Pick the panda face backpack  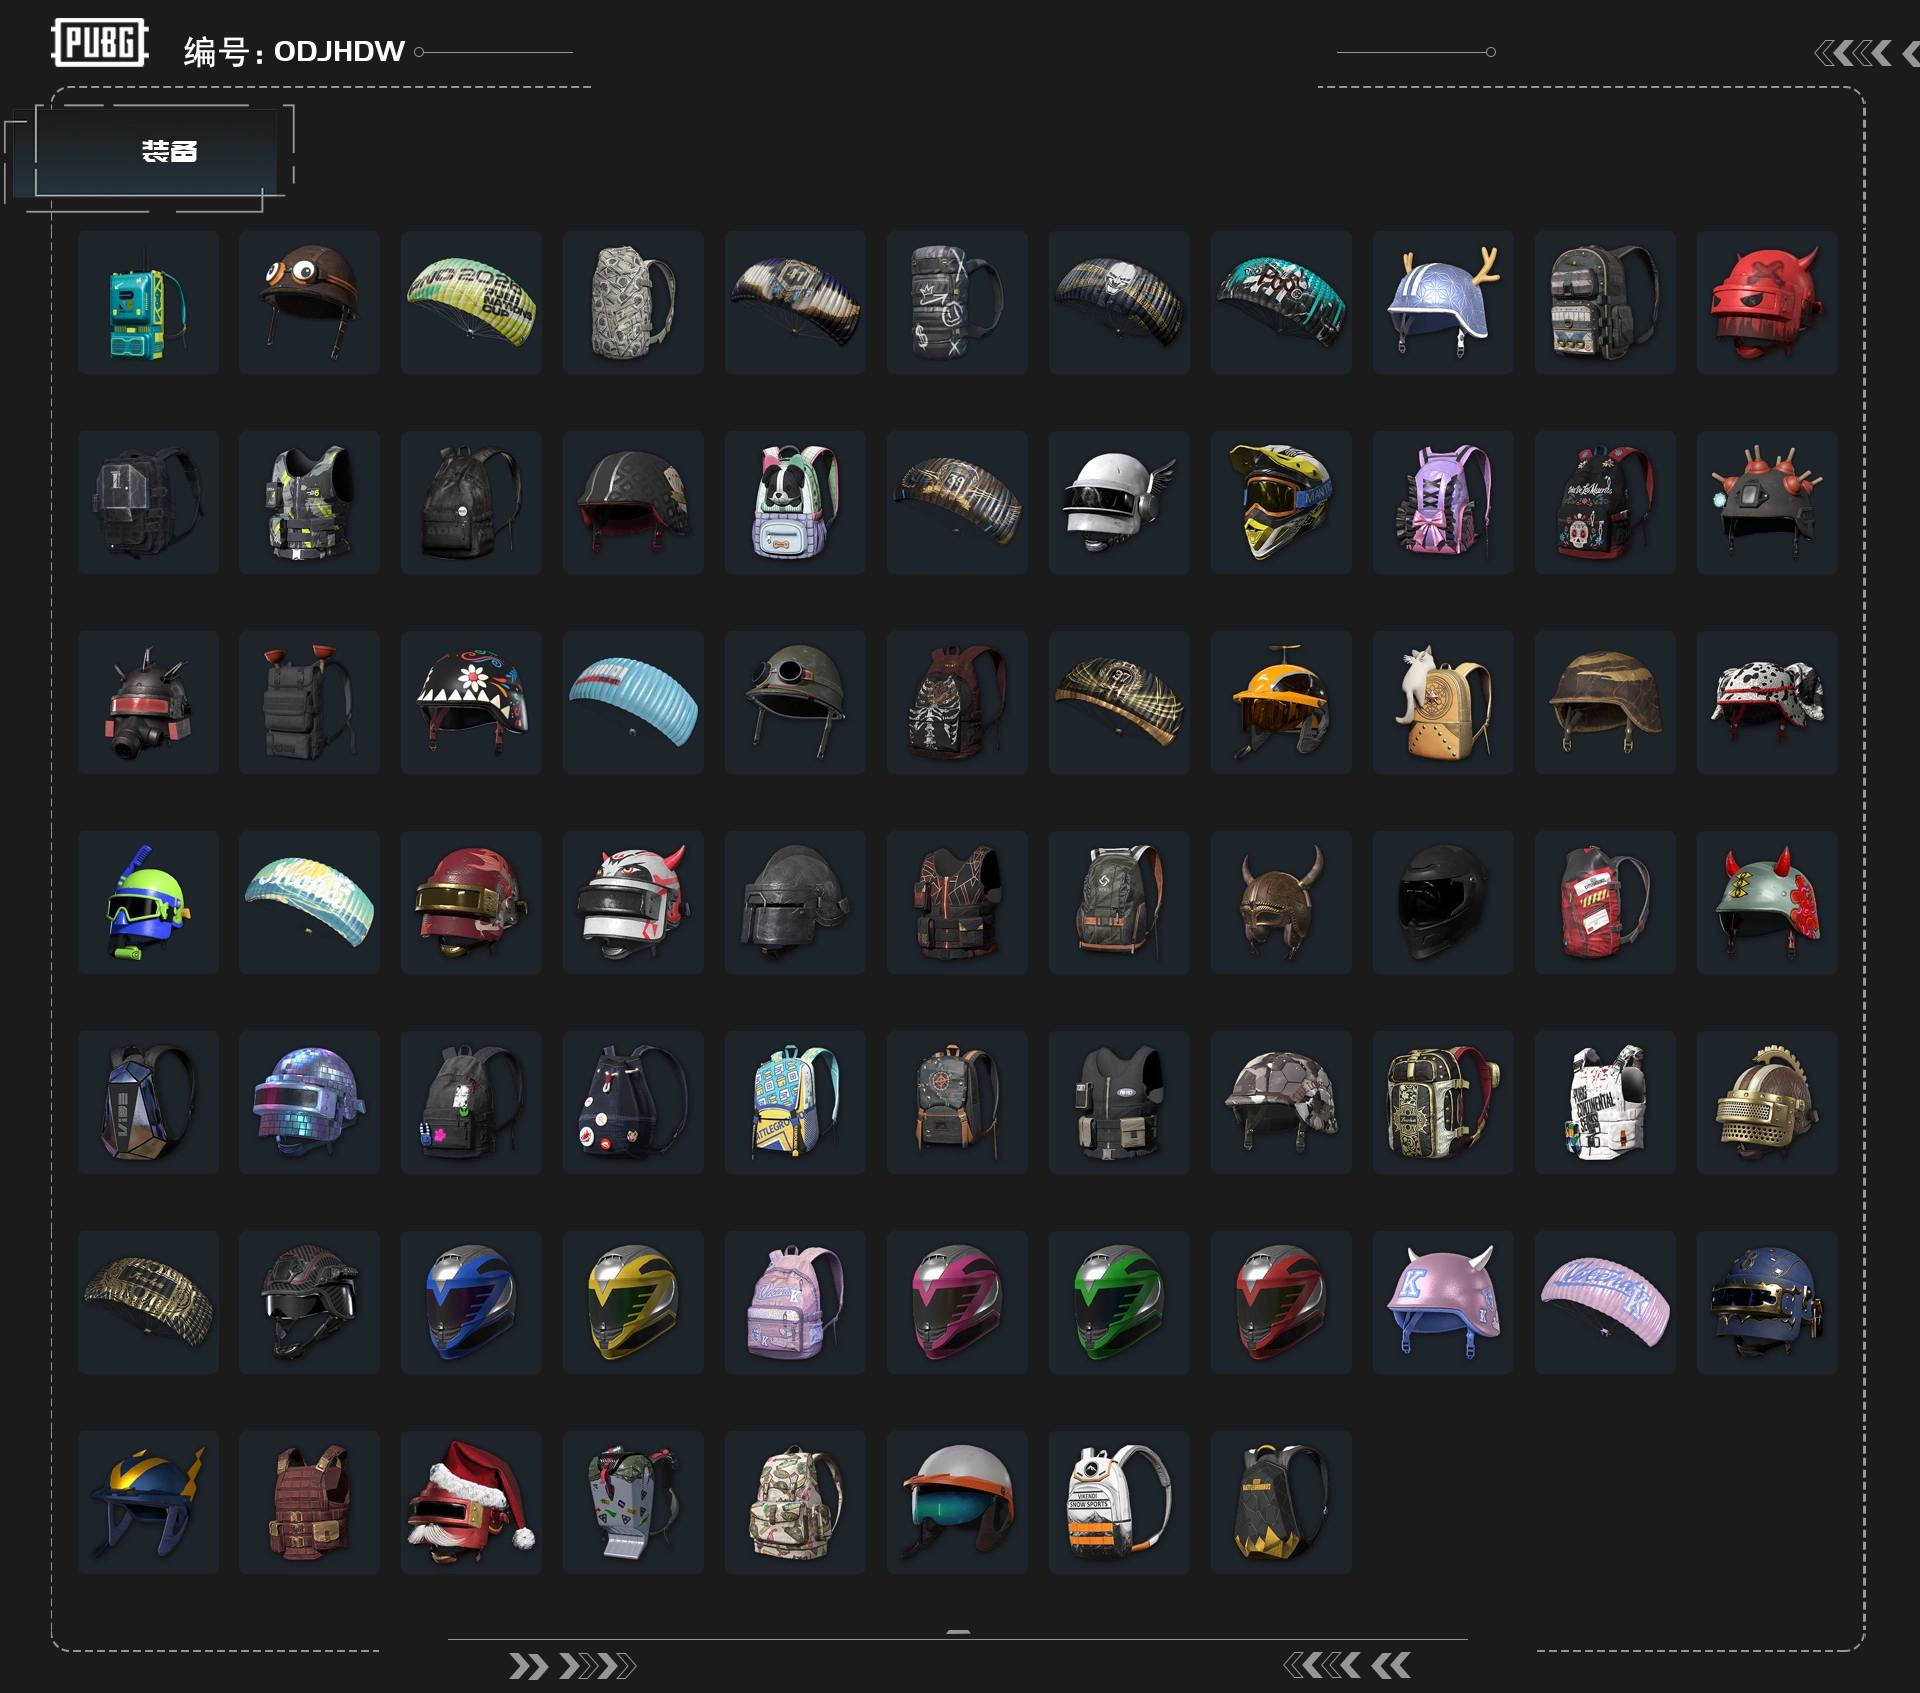796,502
